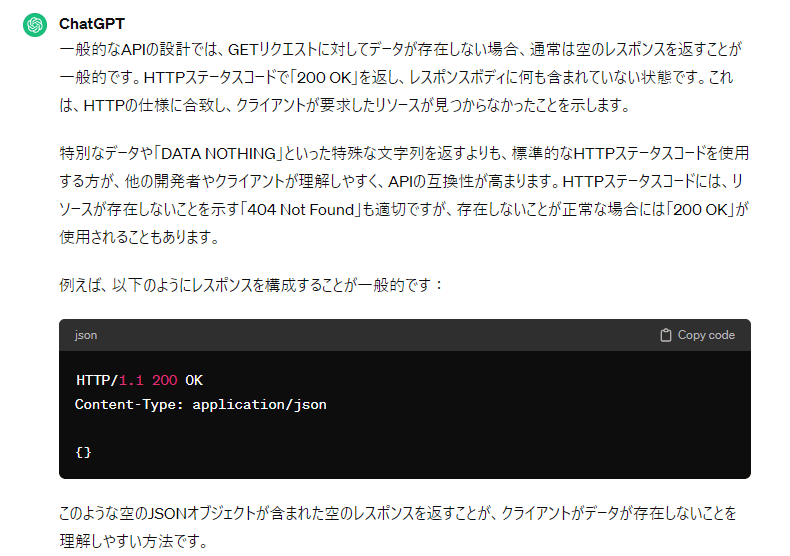The height and width of the screenshot is (556, 790).
Task: Click the ChatGPT sender name
Action: coord(92,24)
